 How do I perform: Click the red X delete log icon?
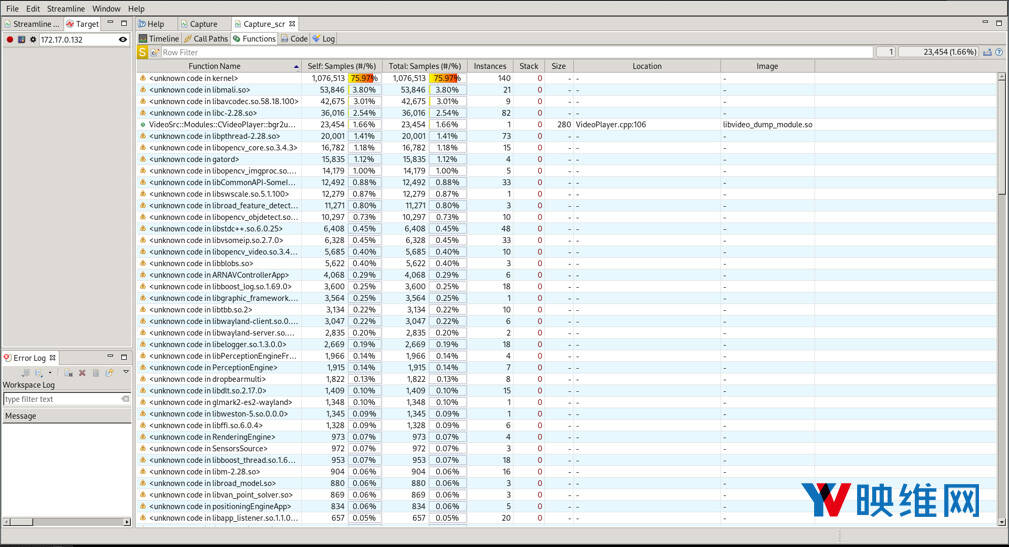click(82, 372)
